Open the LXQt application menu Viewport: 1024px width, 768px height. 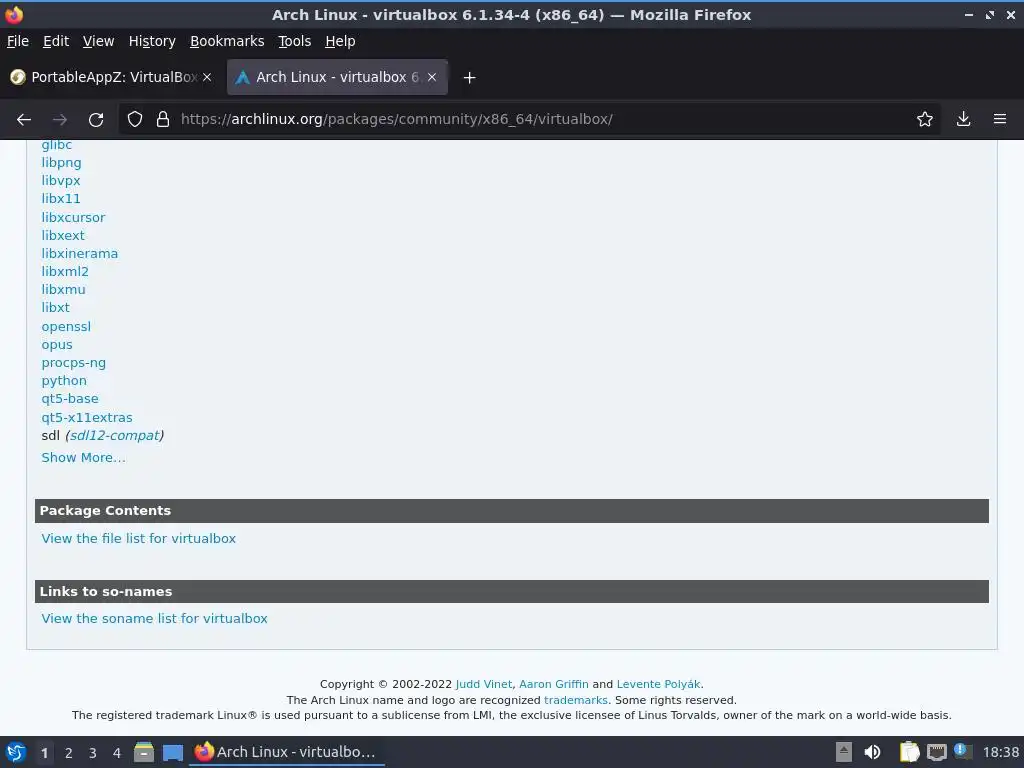[16, 752]
